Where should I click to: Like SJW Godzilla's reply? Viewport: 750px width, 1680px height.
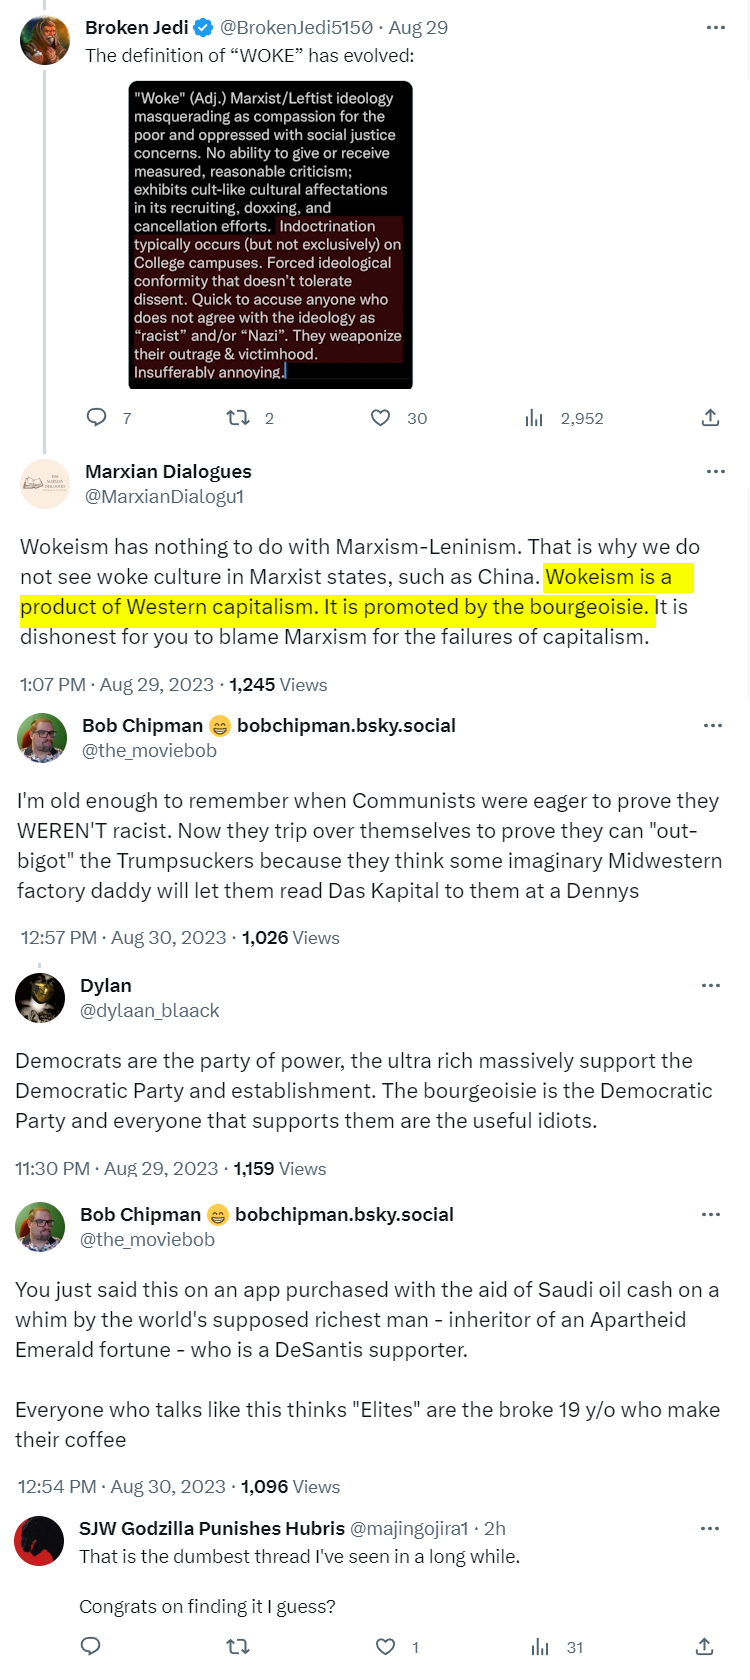click(386, 1646)
